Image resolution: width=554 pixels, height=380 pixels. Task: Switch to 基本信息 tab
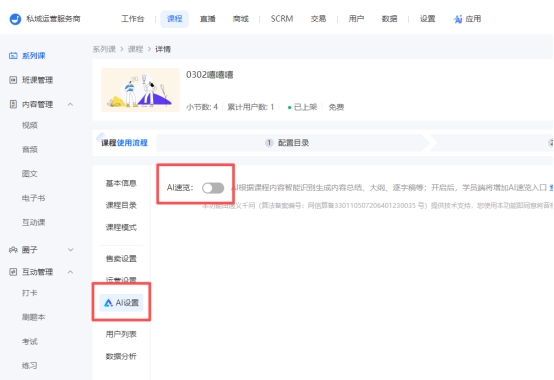click(121, 183)
